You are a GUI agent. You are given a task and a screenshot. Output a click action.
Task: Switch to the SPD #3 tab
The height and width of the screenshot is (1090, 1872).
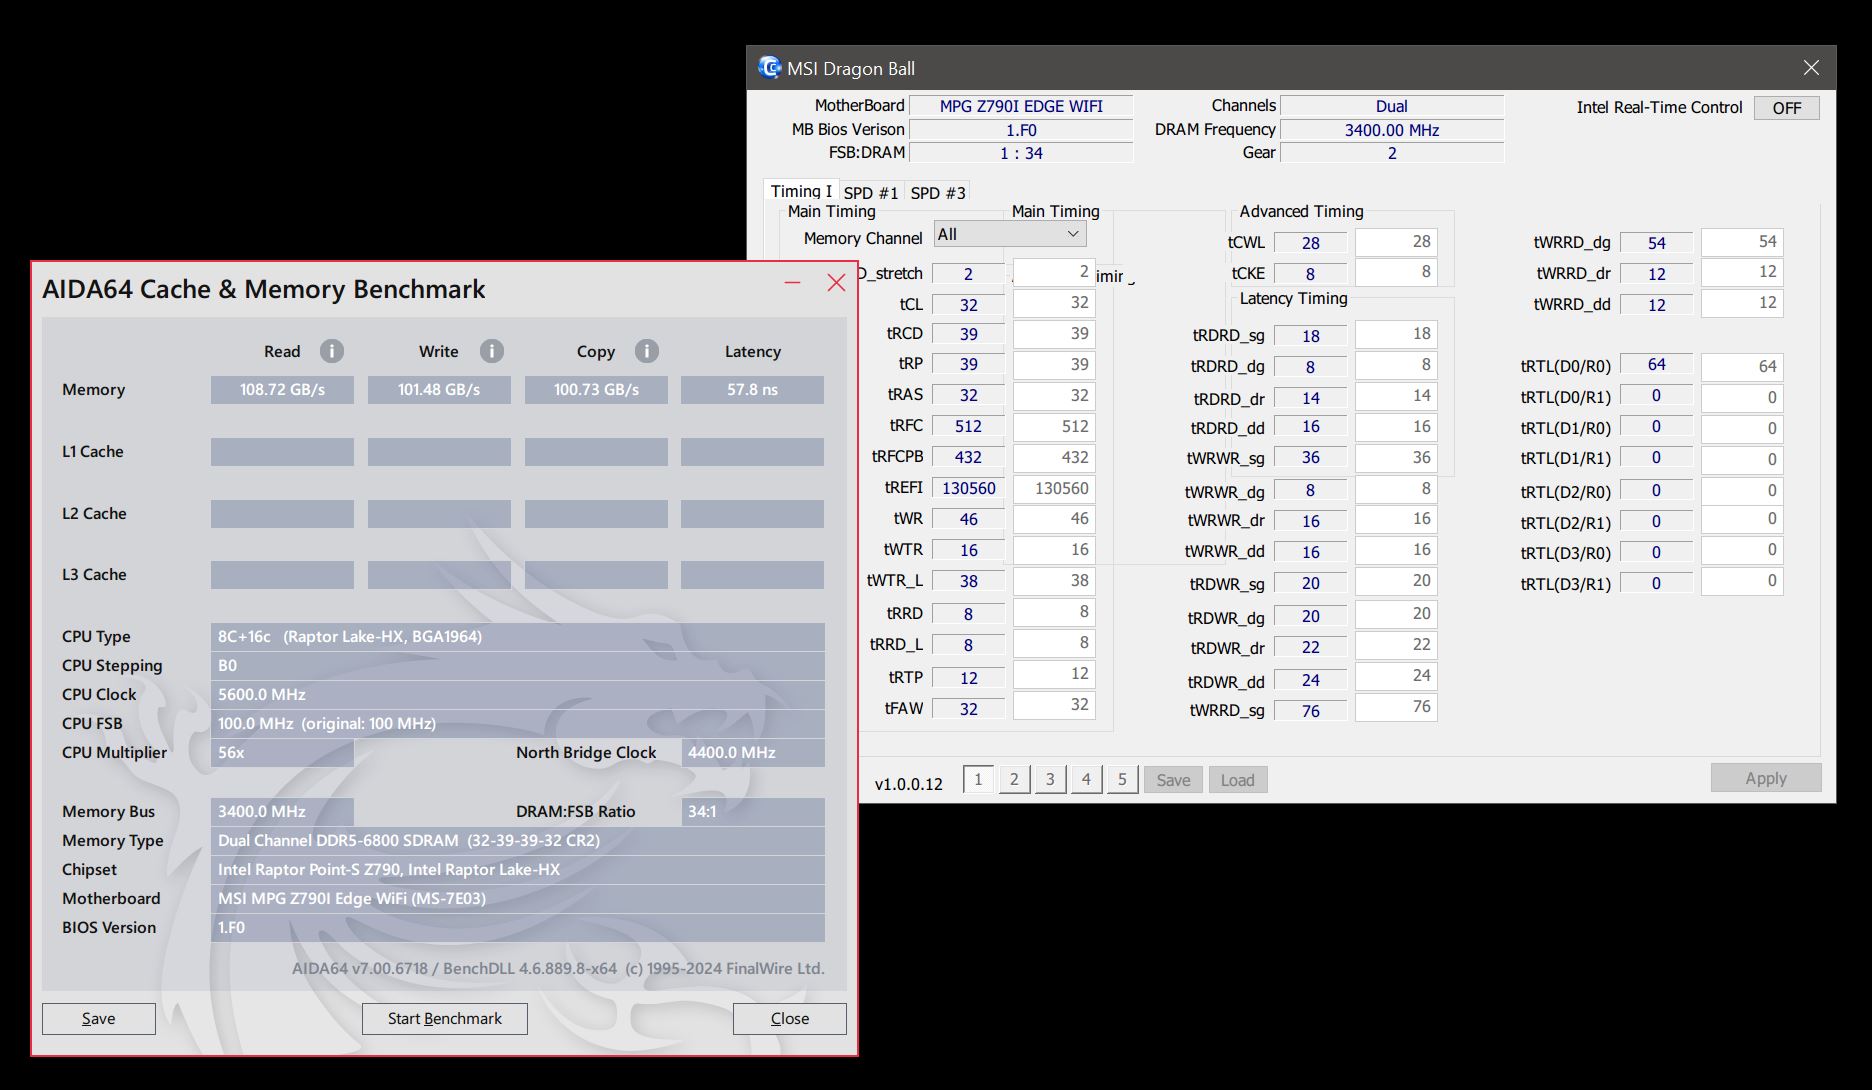(x=938, y=193)
